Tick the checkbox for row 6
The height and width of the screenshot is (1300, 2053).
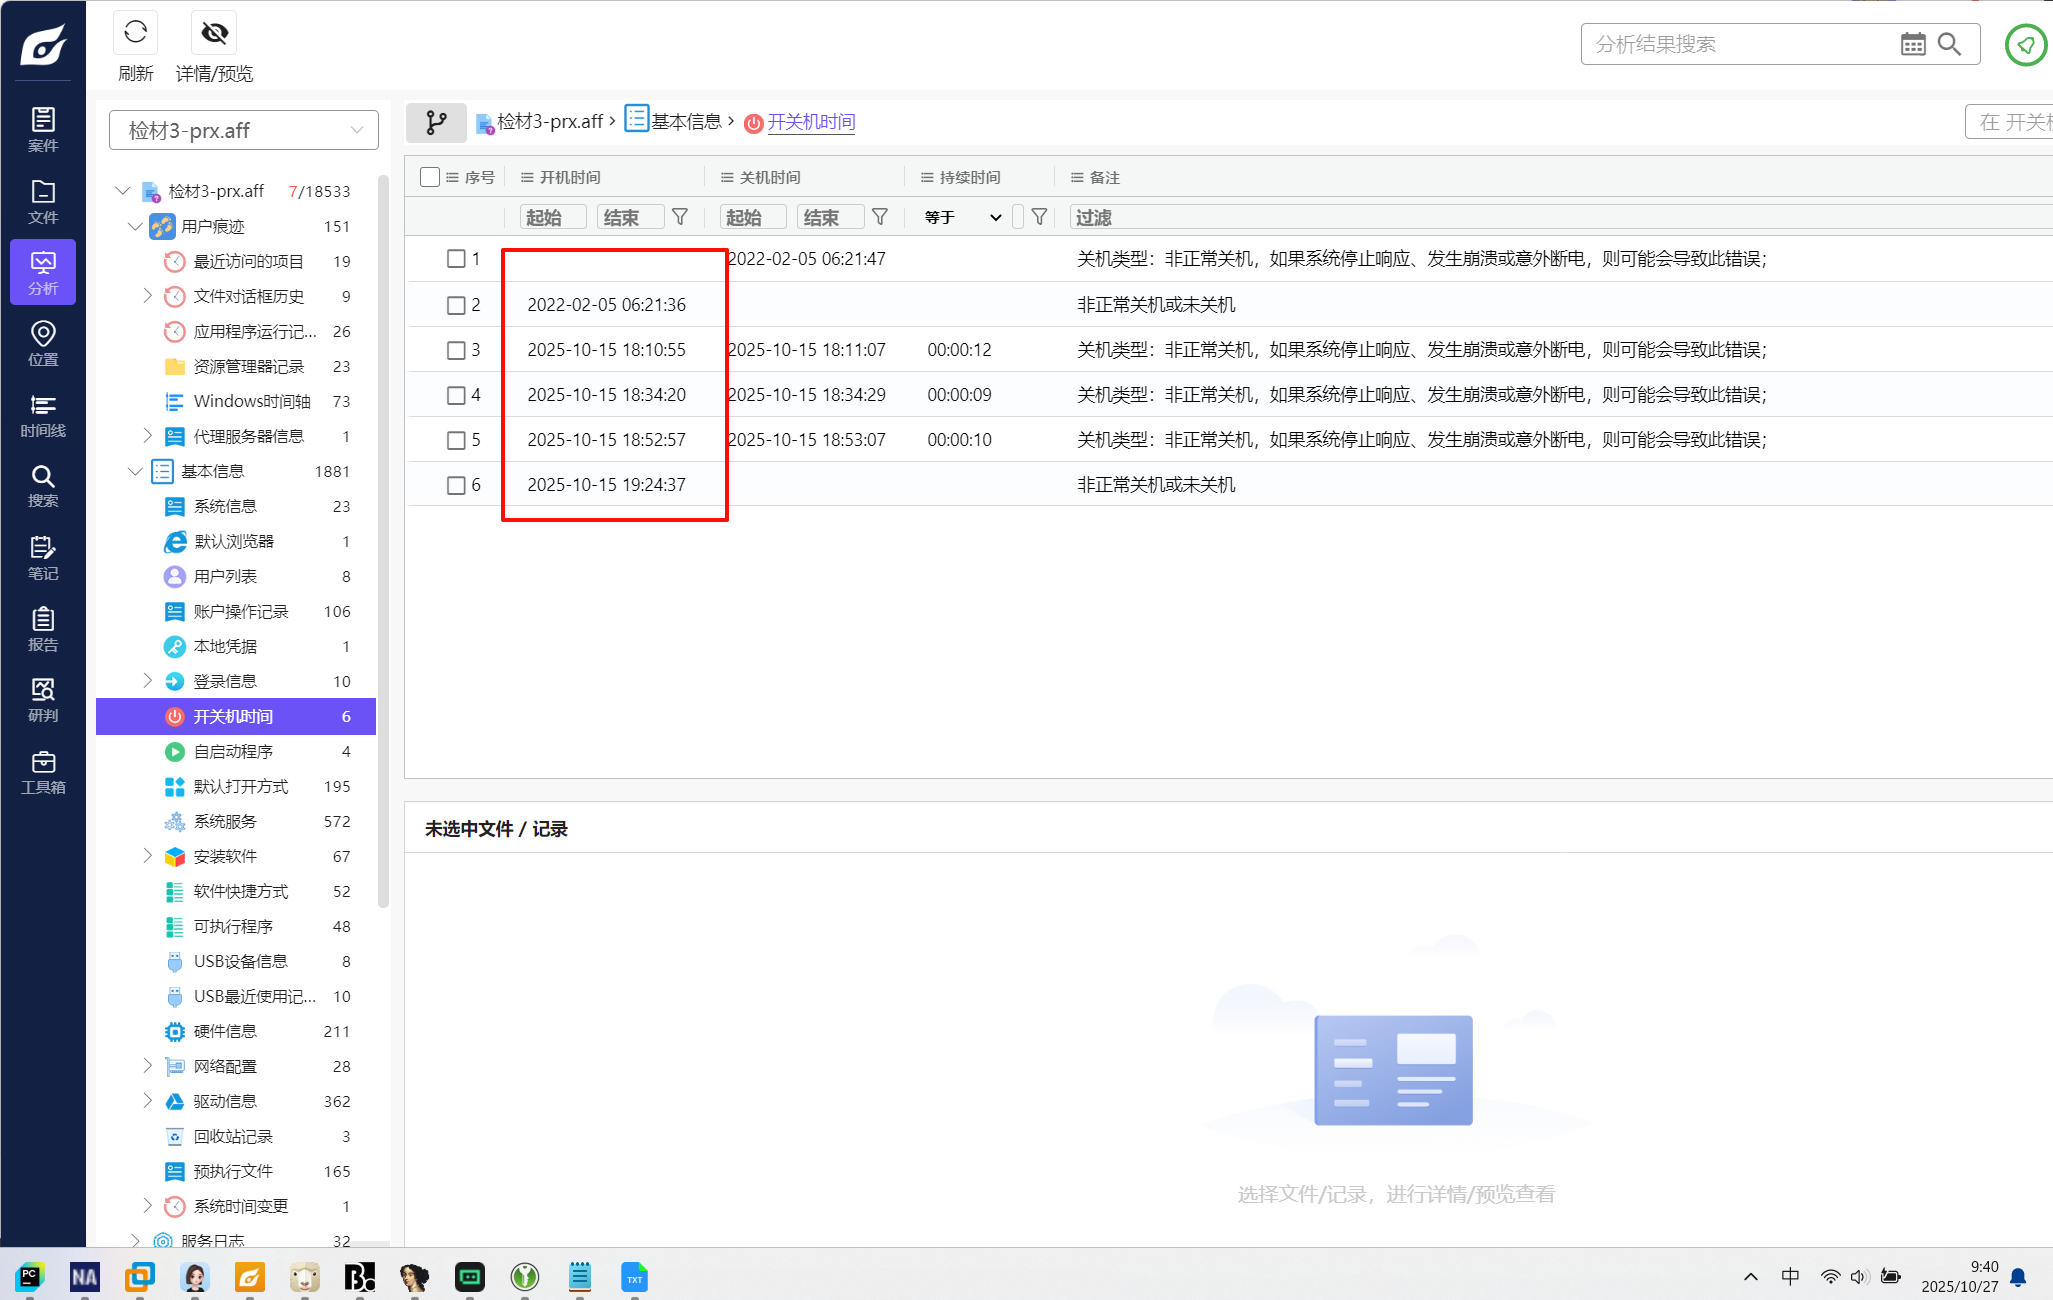coord(456,485)
